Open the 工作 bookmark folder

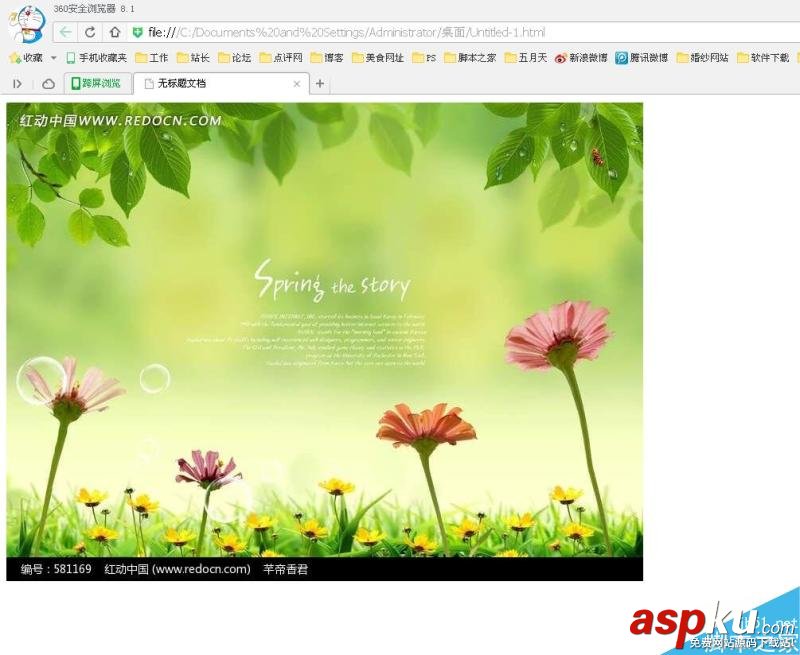pos(151,58)
